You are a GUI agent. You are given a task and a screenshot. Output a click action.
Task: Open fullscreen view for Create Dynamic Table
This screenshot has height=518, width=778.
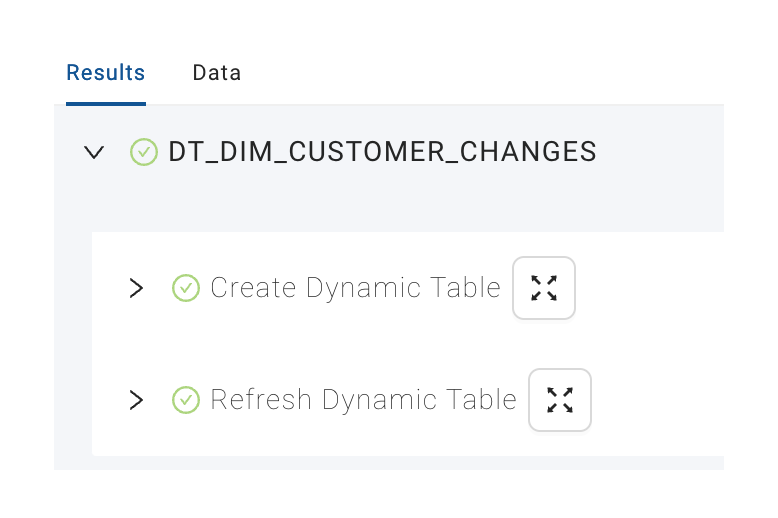coord(544,288)
